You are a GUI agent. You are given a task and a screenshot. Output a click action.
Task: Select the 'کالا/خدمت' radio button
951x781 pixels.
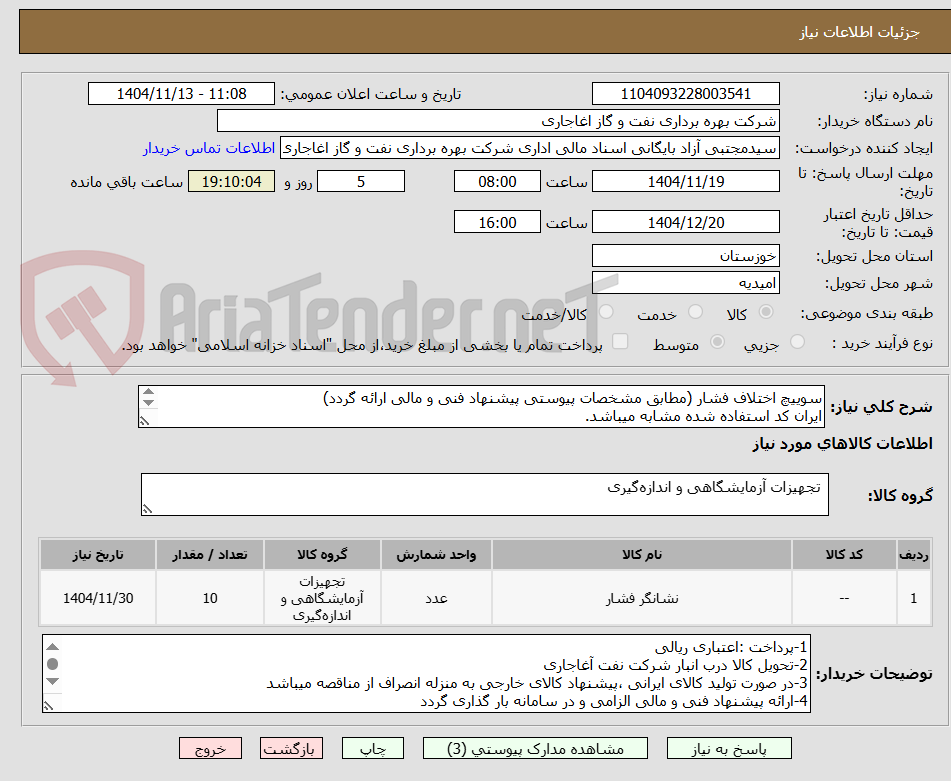click(606, 312)
